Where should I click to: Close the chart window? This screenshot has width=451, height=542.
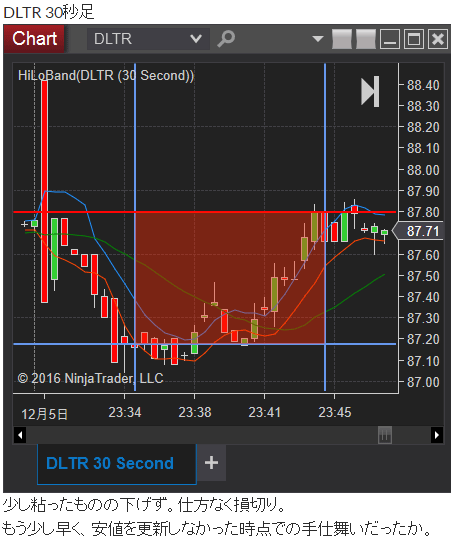coord(438,39)
